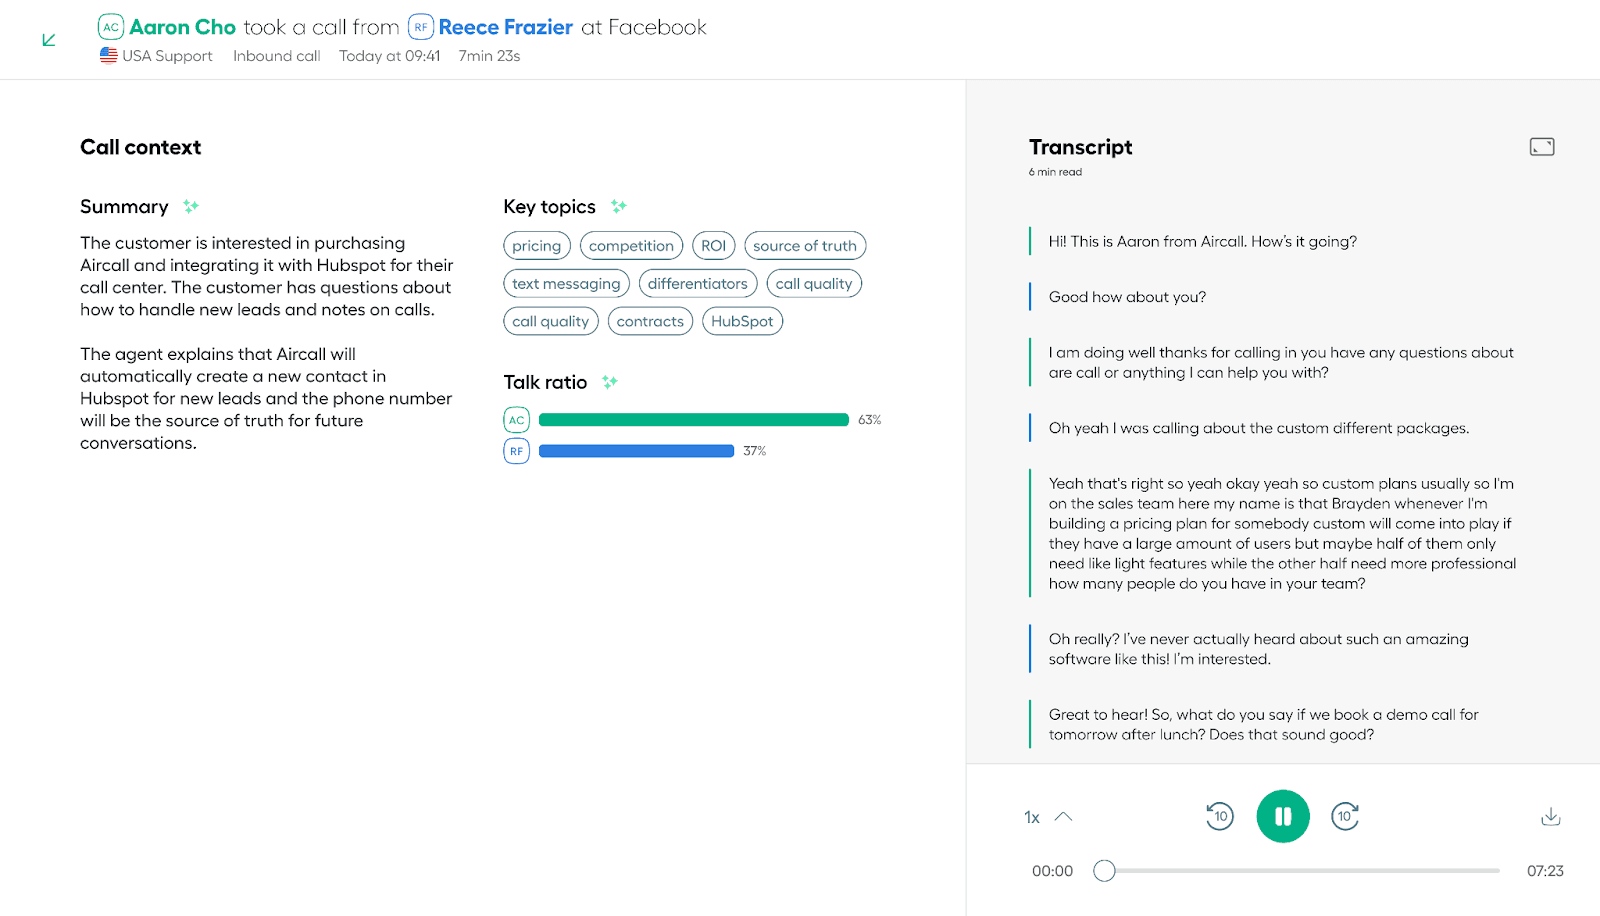
Task: Open Aaron Cho's profile link
Action: [182, 27]
